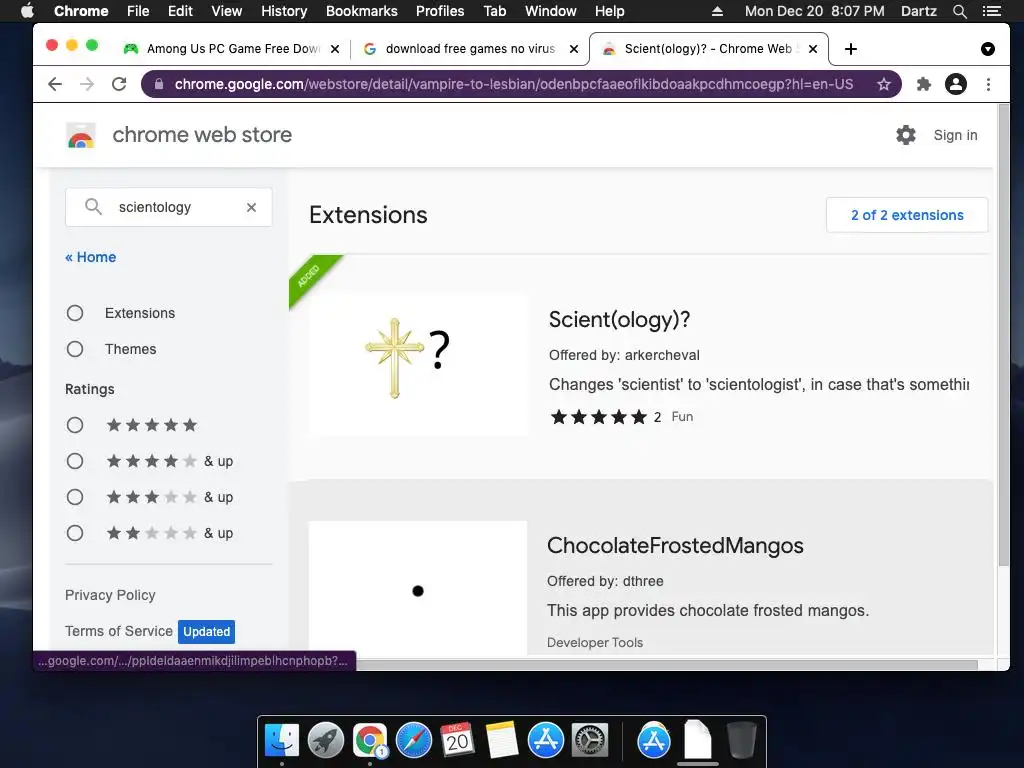Filter by four stars & up
1024x768 pixels.
coord(75,462)
